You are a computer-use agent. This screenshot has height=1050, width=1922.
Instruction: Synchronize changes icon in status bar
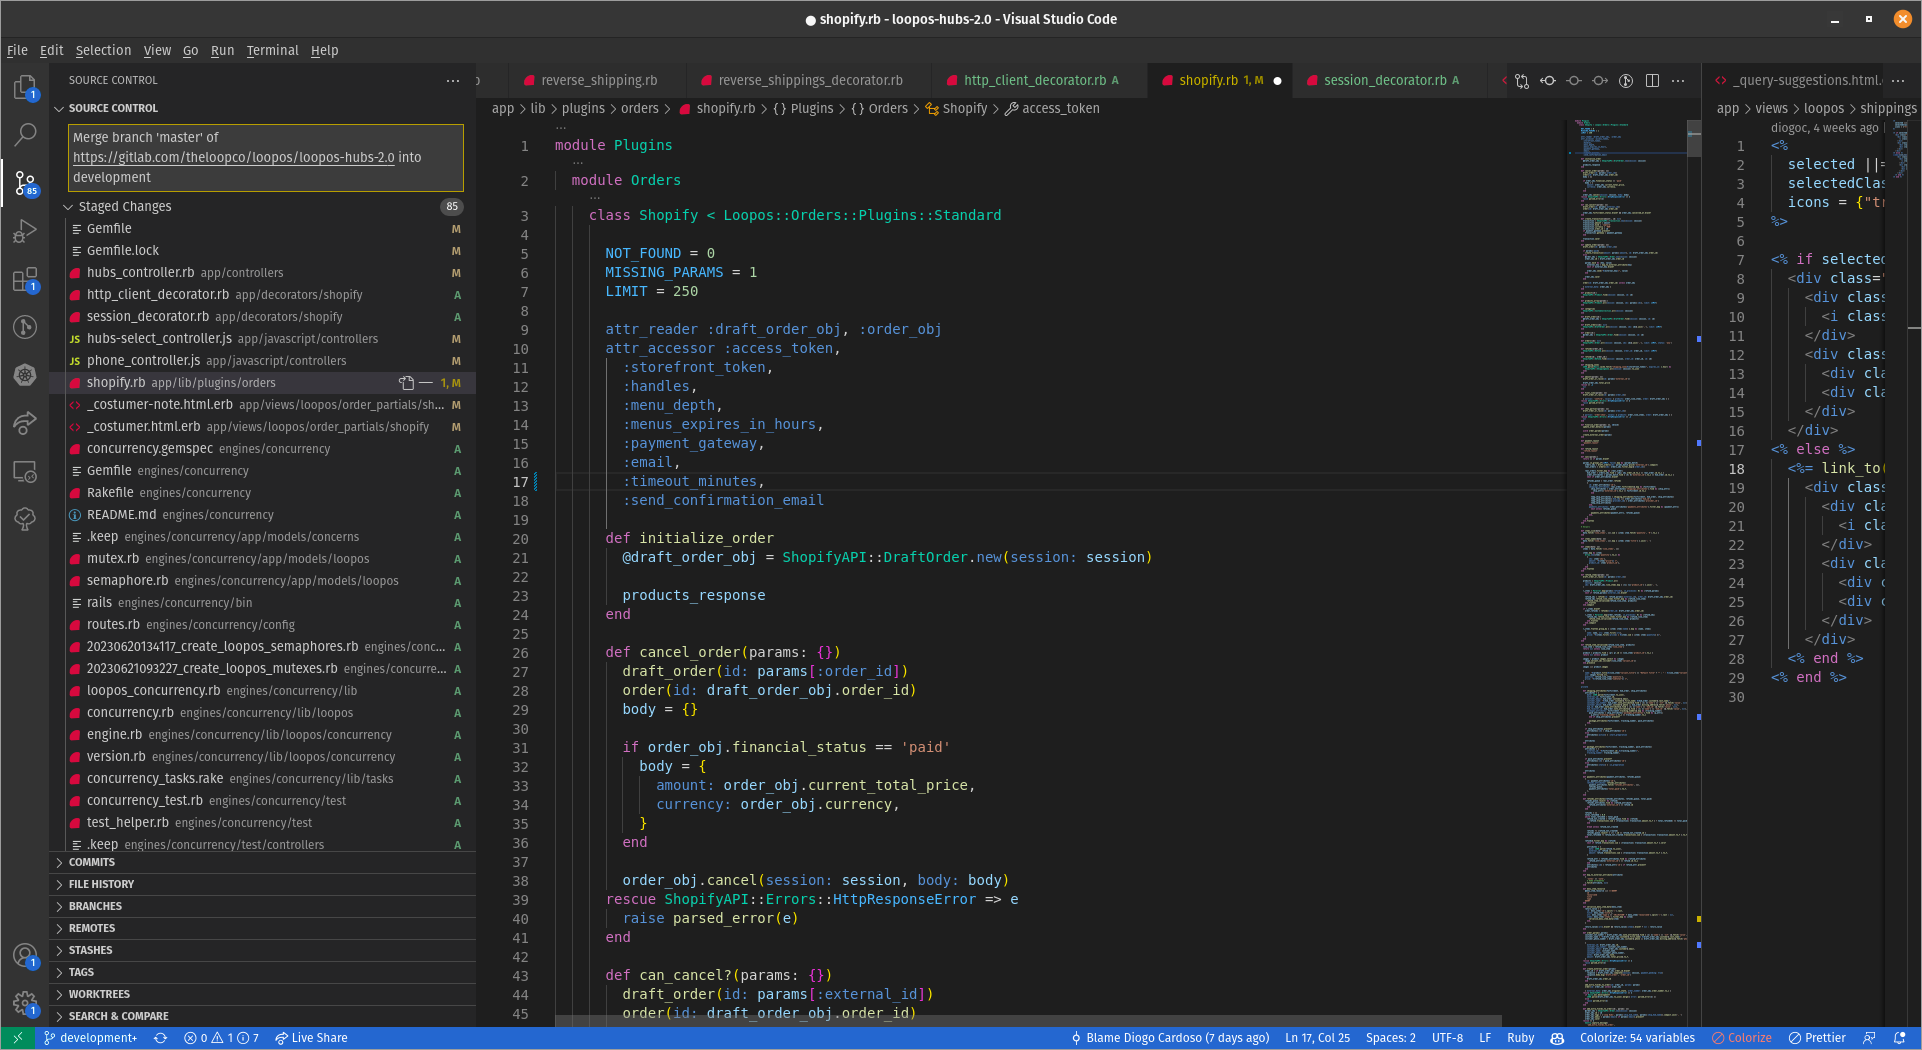pos(160,1038)
